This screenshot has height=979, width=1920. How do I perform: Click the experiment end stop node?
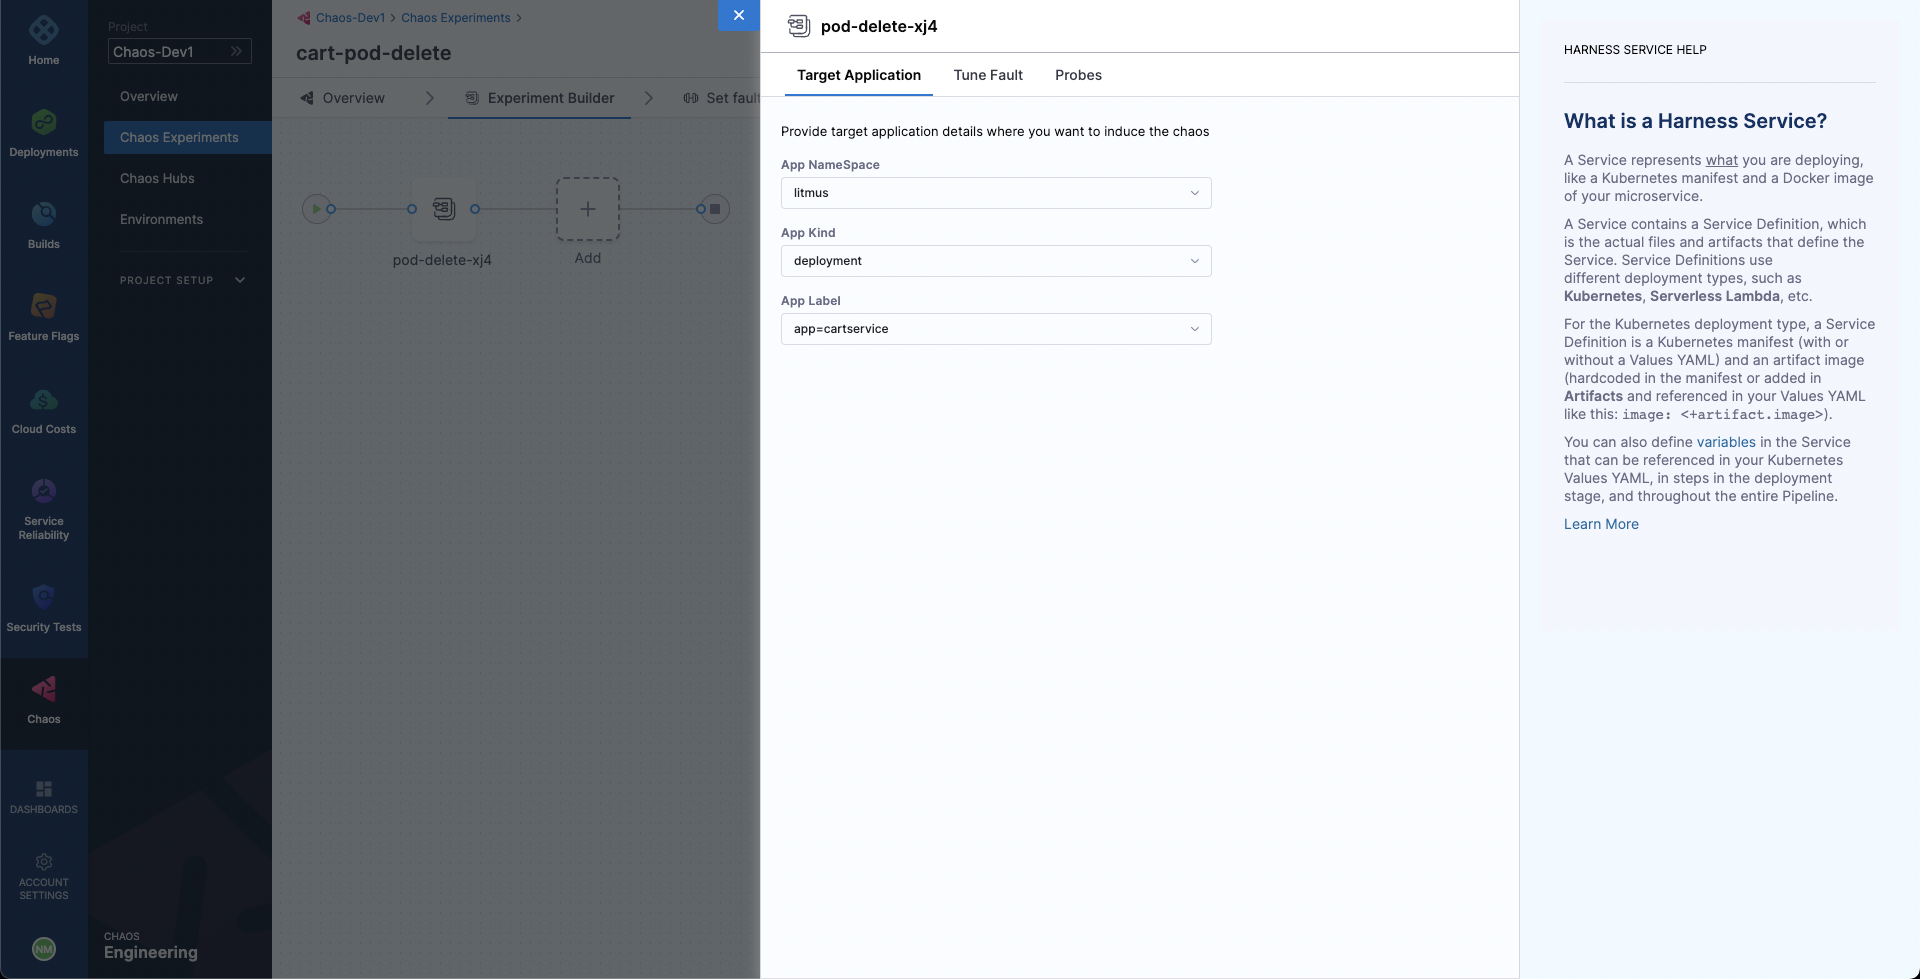tap(715, 209)
